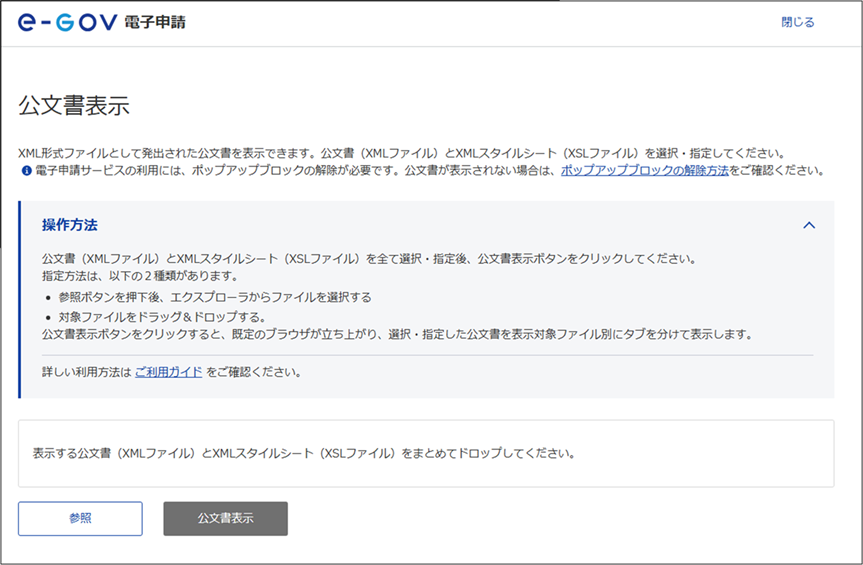
Task: Click the bullet text 対象ファイルをドラッグ＆ドロップする
Action: pos(162,317)
